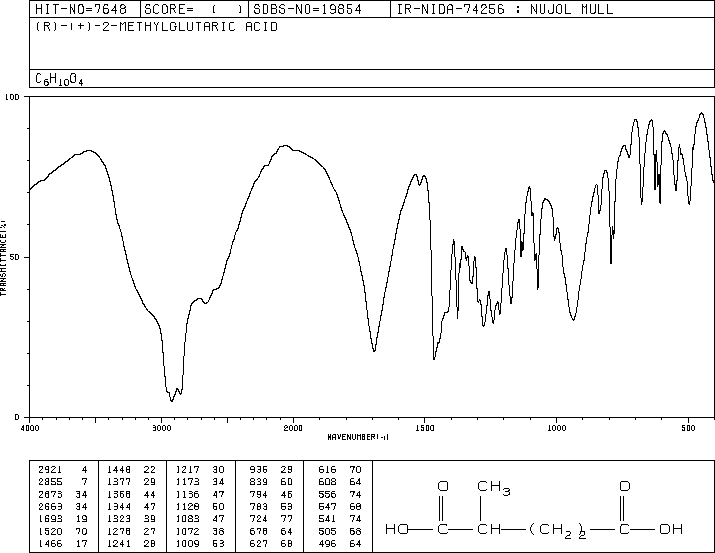The width and height of the screenshot is (715, 553).
Task: Select the 1083 peak table entry
Action: click(x=200, y=519)
